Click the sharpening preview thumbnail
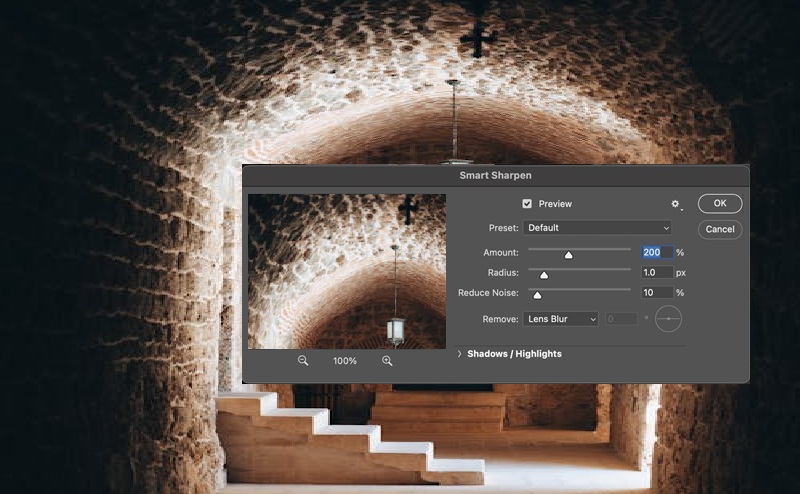 (347, 271)
